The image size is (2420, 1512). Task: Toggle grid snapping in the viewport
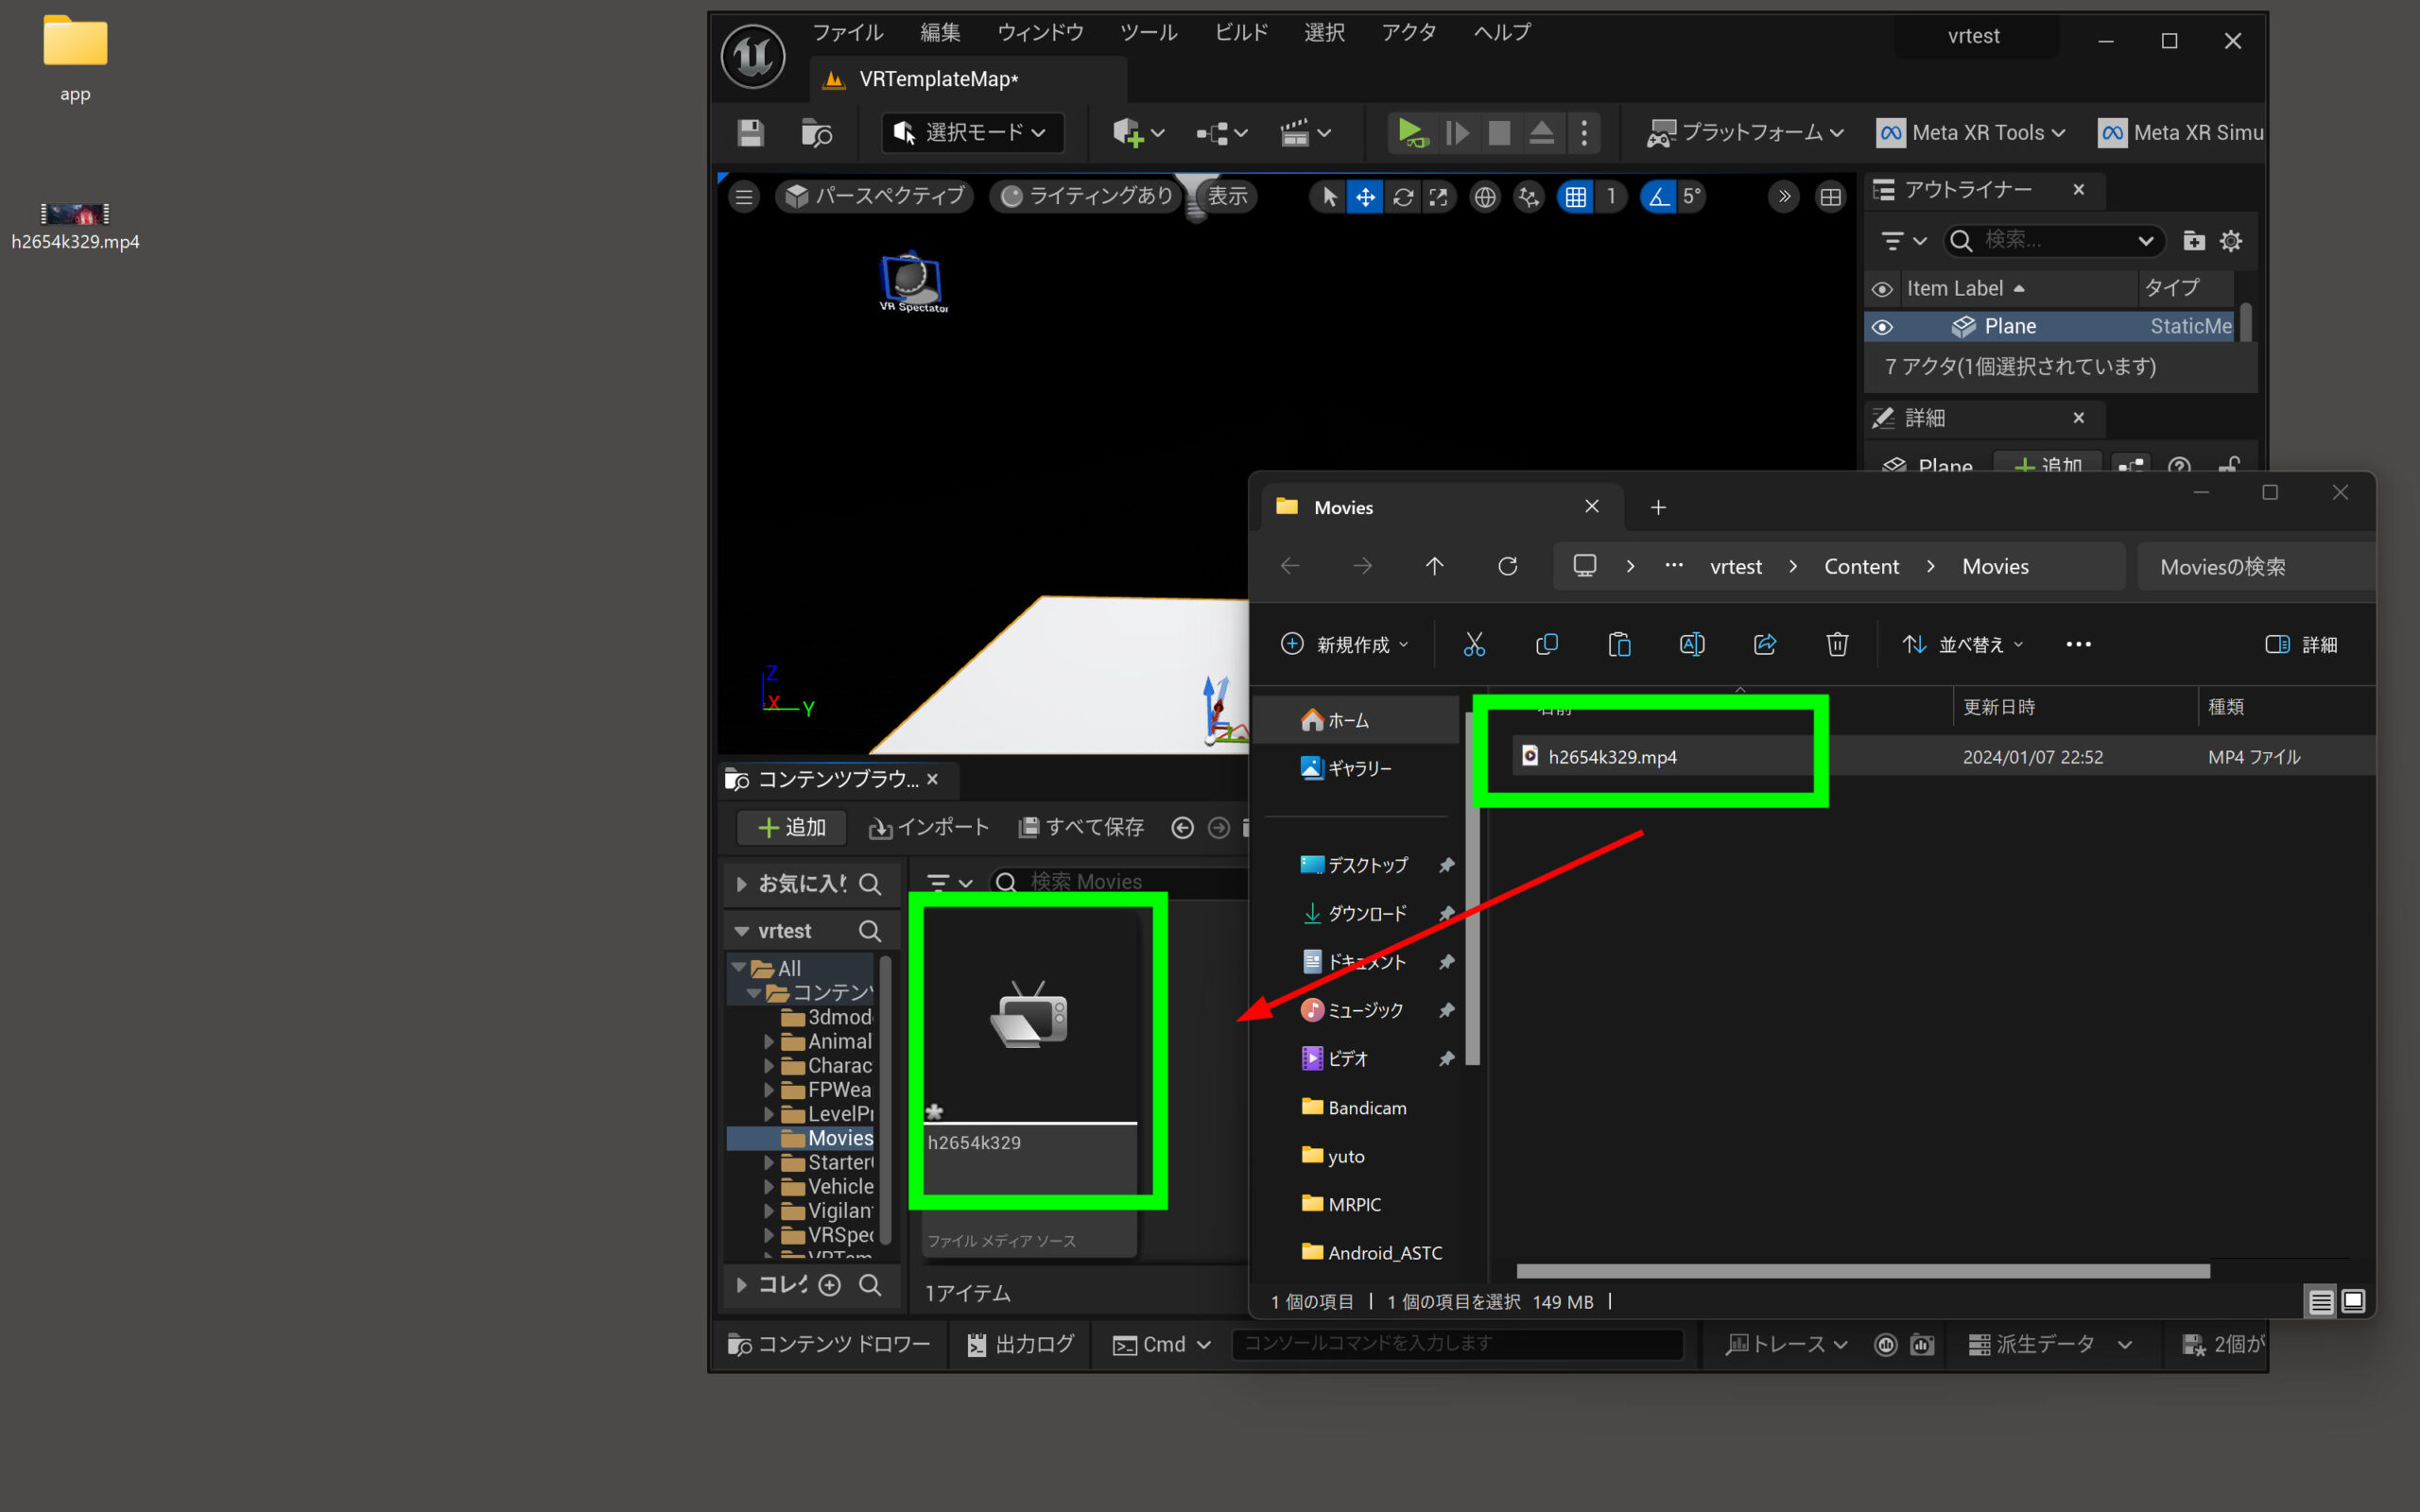1576,197
